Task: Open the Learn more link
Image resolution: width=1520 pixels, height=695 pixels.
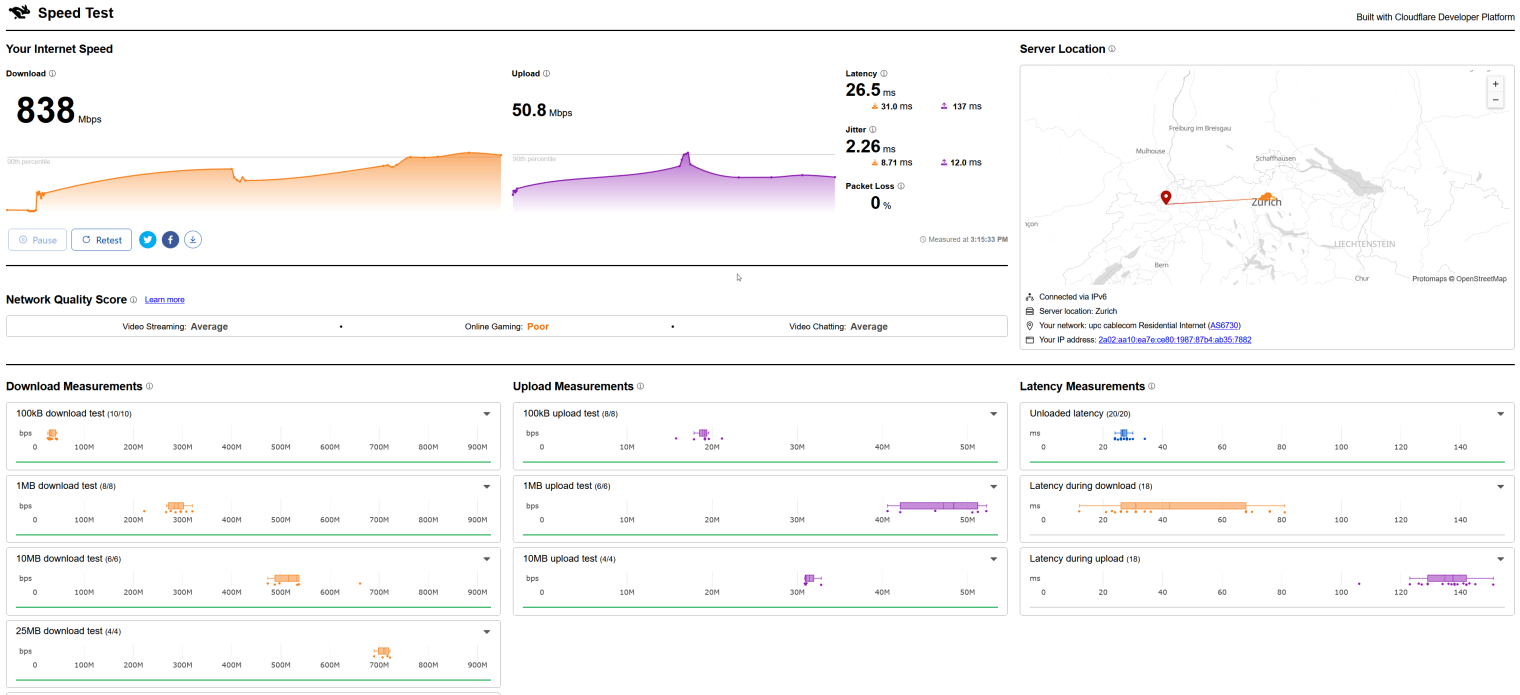Action: tap(164, 300)
